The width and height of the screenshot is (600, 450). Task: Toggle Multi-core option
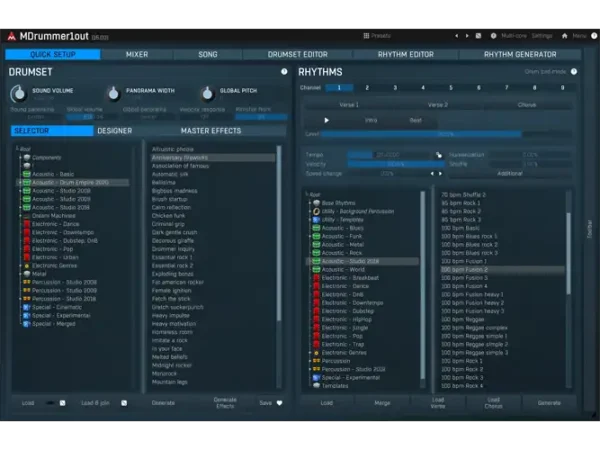tap(514, 36)
